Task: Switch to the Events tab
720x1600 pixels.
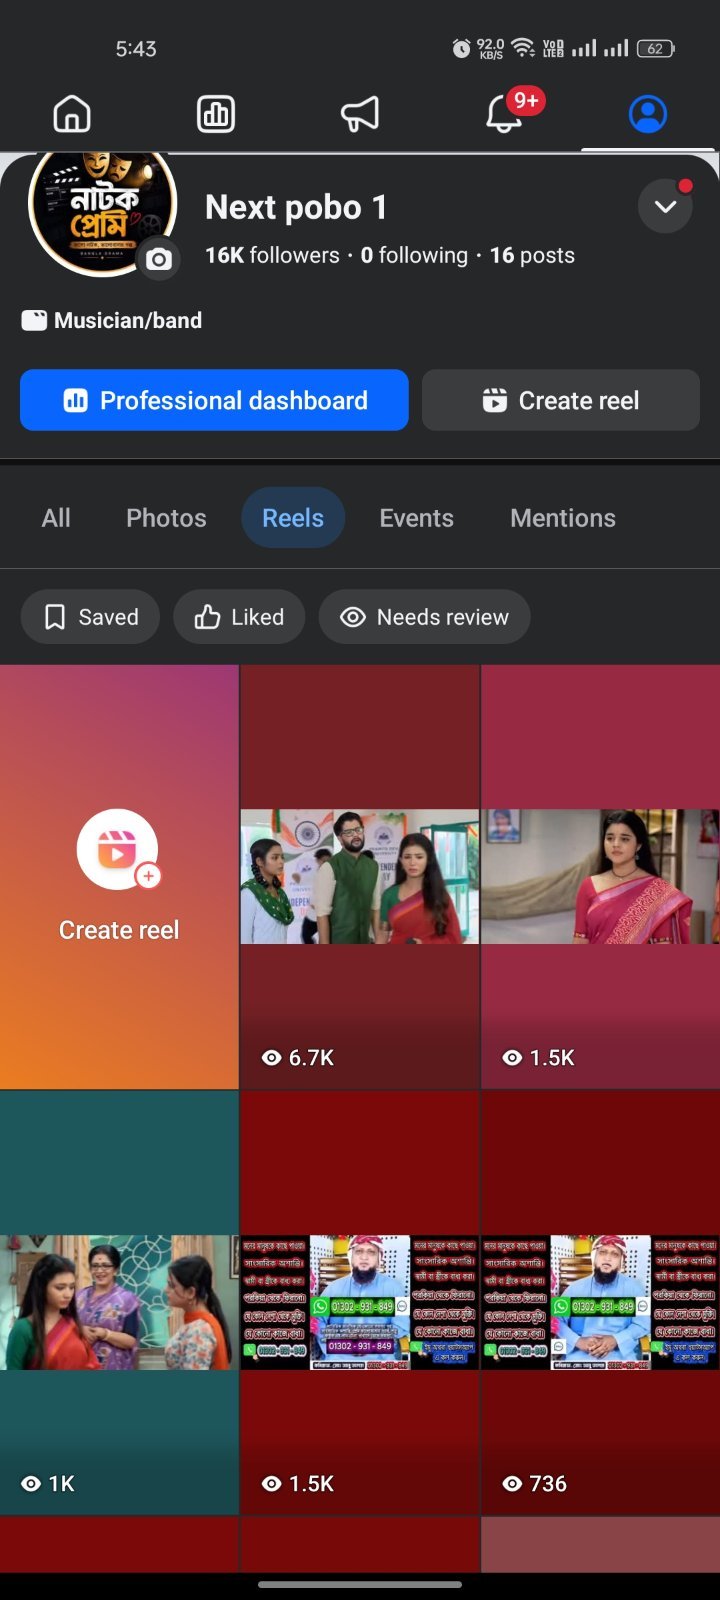Action: click(416, 518)
